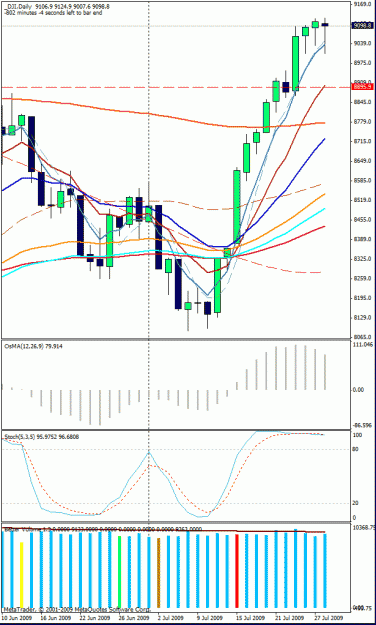Click the 8129.0 price axis value

[363, 318]
